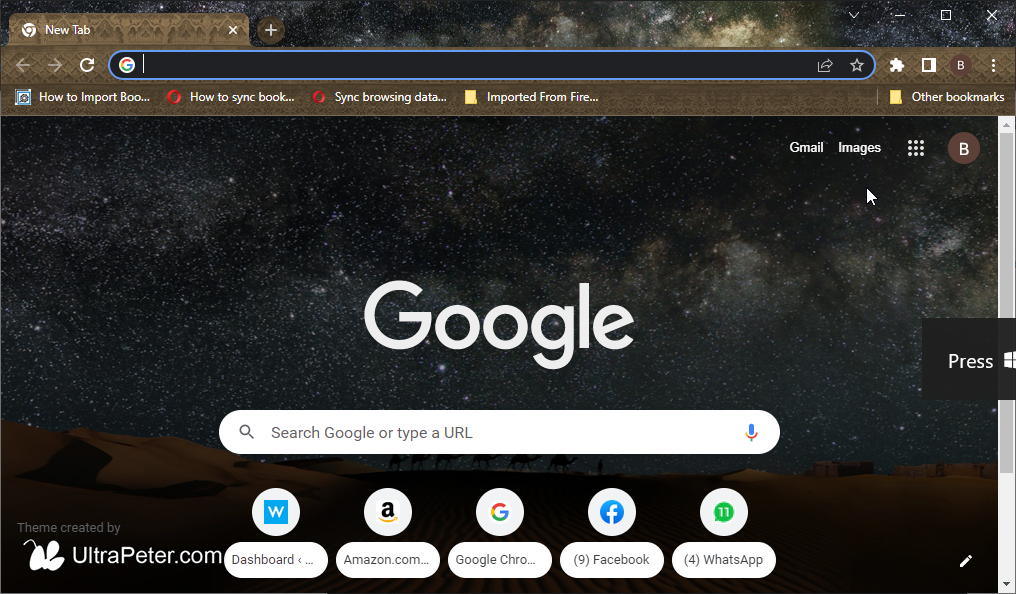Open How to sync book... bookmark
Image resolution: width=1016 pixels, height=594 pixels.
231,97
